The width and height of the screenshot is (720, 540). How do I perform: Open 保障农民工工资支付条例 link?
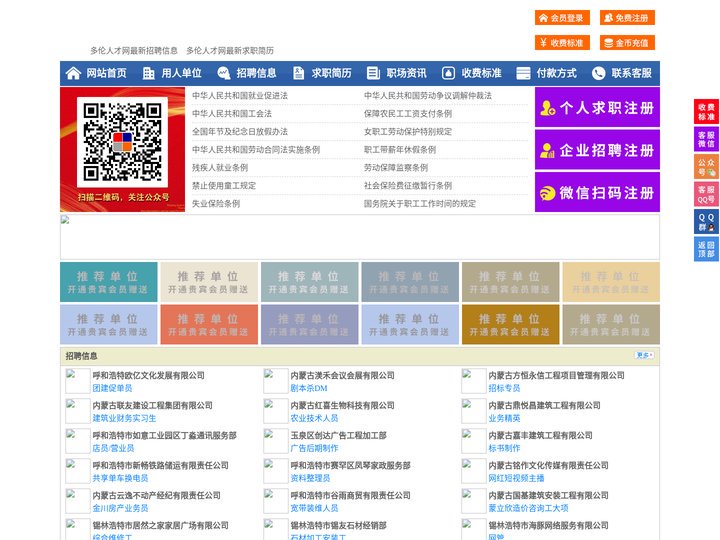click(x=408, y=113)
